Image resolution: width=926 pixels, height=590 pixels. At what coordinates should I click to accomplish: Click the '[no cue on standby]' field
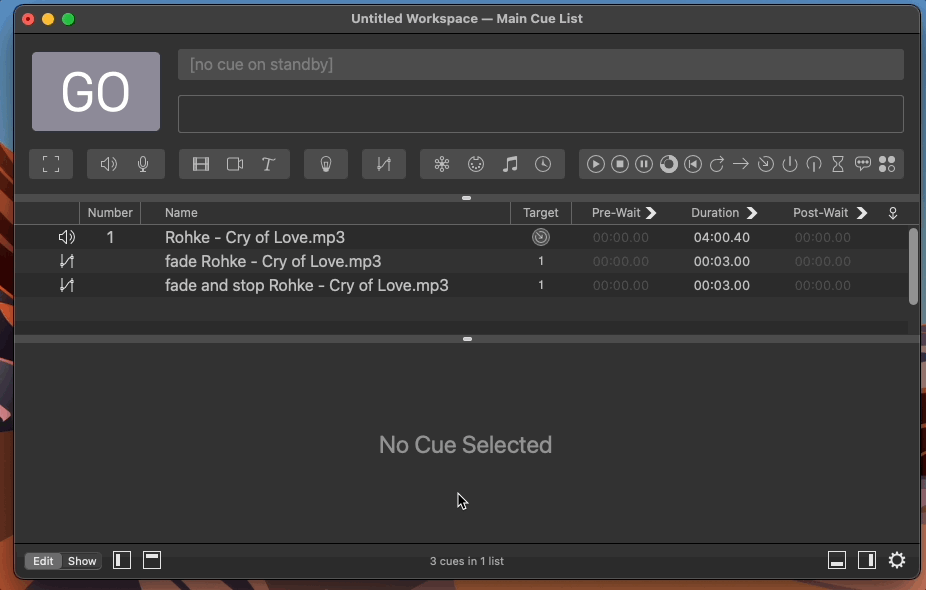tap(540, 64)
